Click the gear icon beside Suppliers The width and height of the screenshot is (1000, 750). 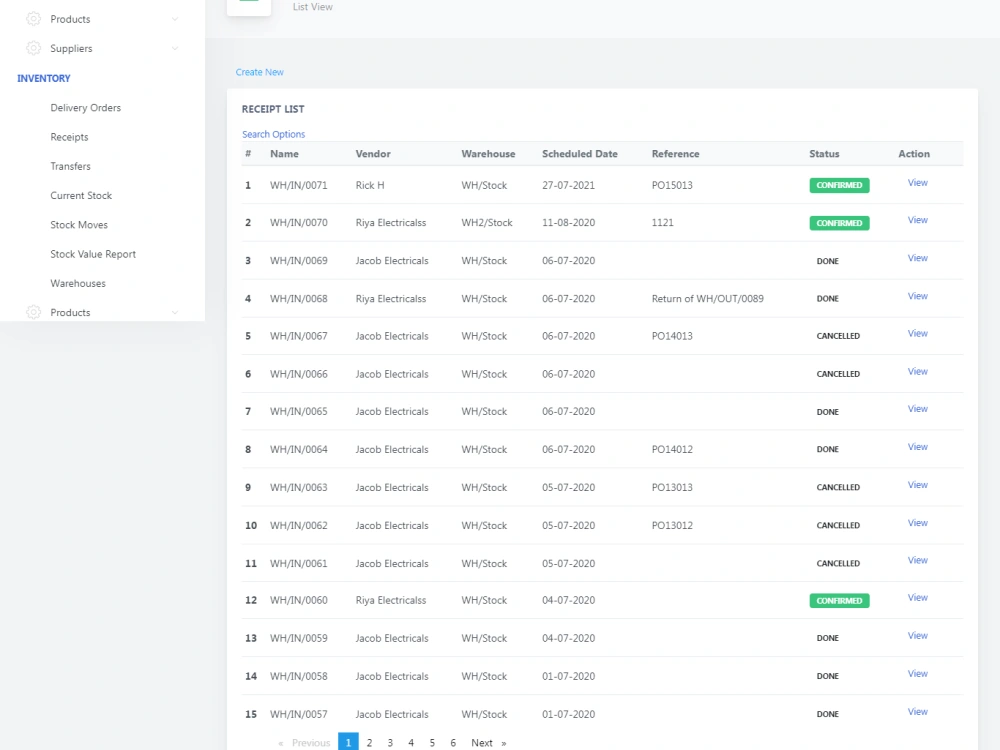tap(34, 48)
